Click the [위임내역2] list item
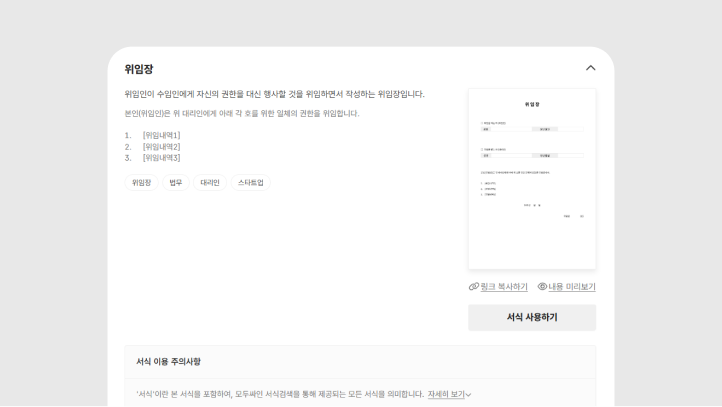Screen dimensions: 722x407 pos(161,147)
